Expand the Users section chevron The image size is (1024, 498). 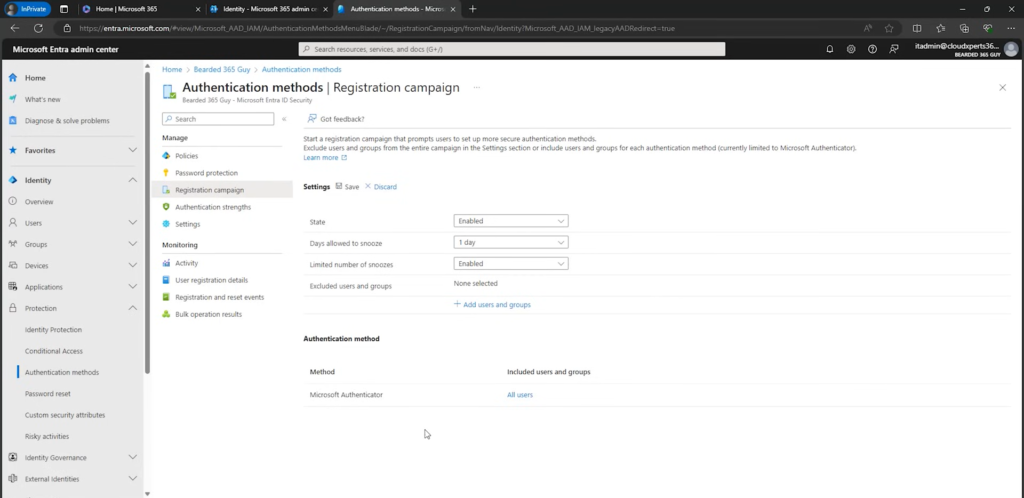pyautogui.click(x=133, y=223)
